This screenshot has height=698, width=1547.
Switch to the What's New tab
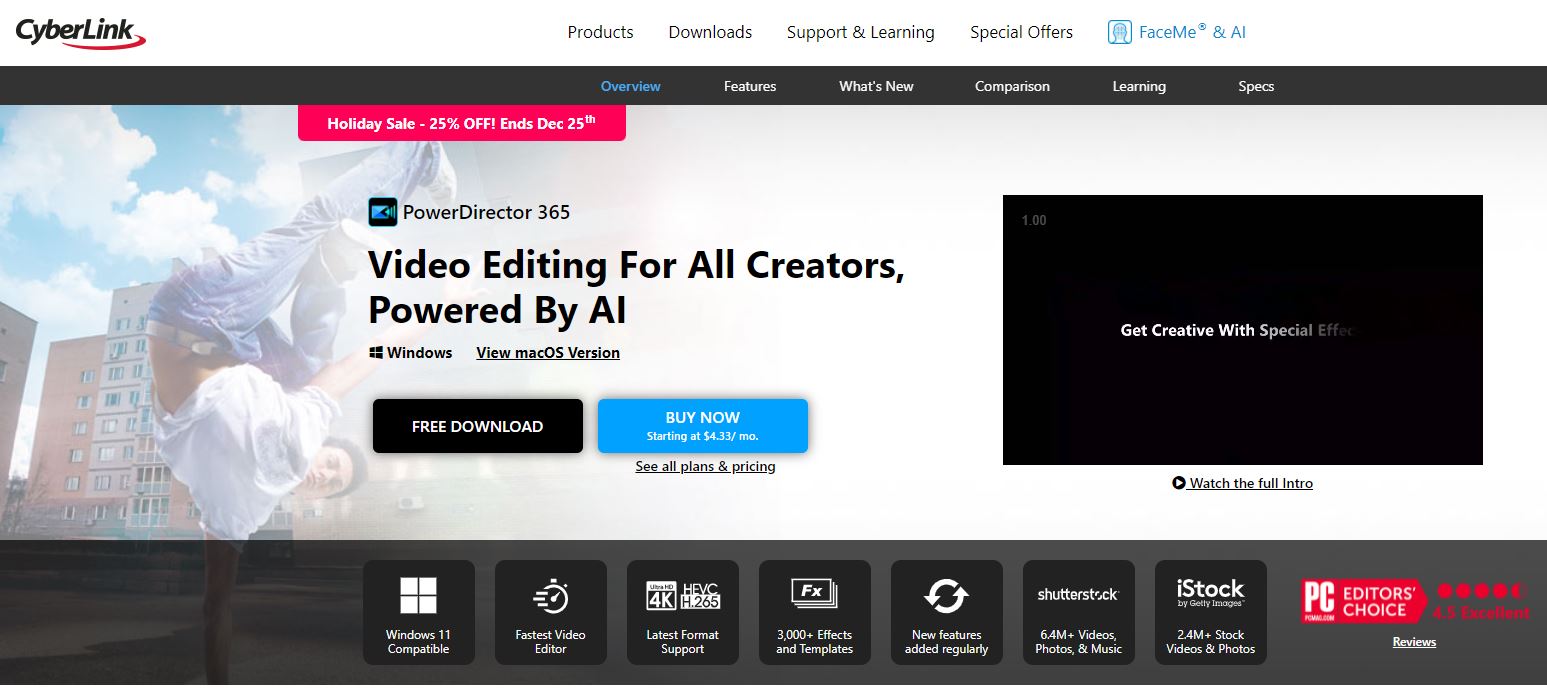point(876,86)
